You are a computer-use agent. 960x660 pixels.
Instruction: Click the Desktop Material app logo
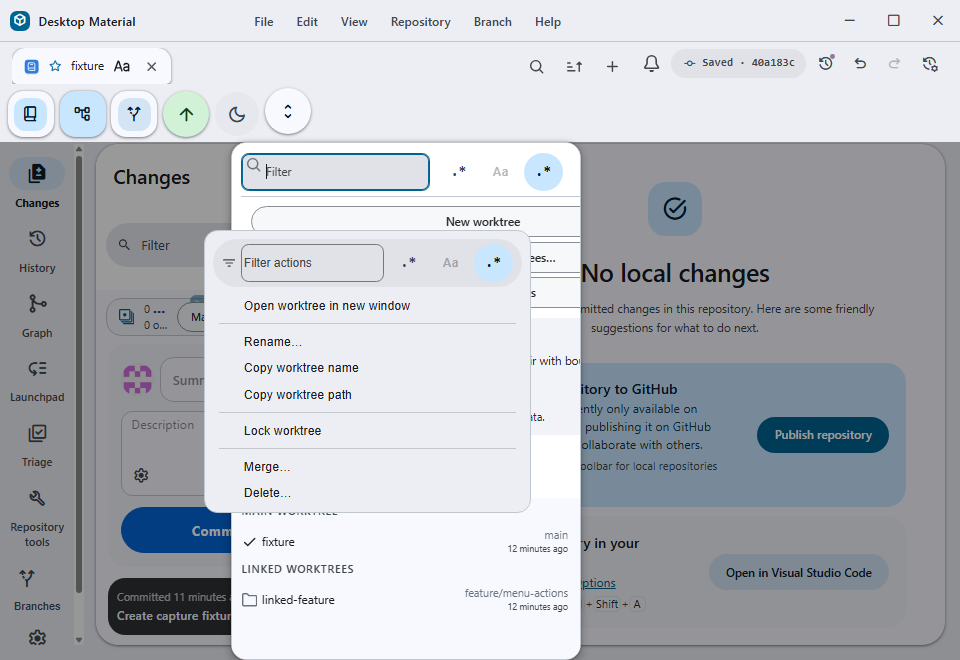click(20, 21)
